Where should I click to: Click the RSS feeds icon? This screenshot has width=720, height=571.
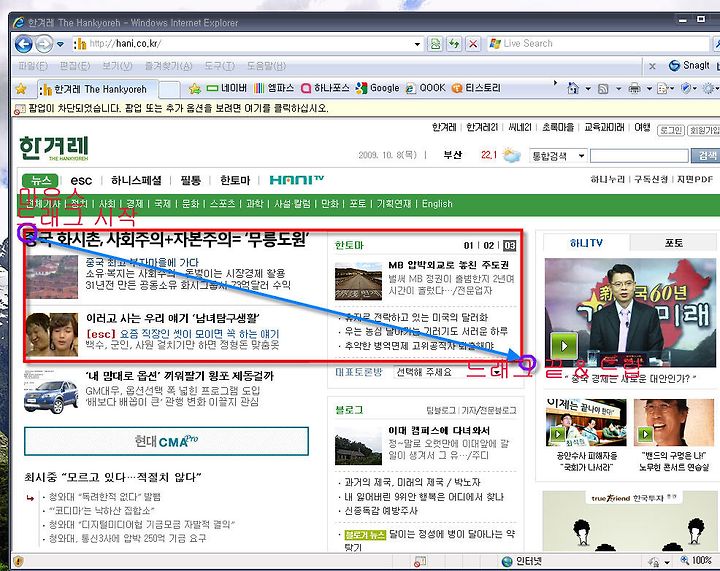tap(603, 89)
